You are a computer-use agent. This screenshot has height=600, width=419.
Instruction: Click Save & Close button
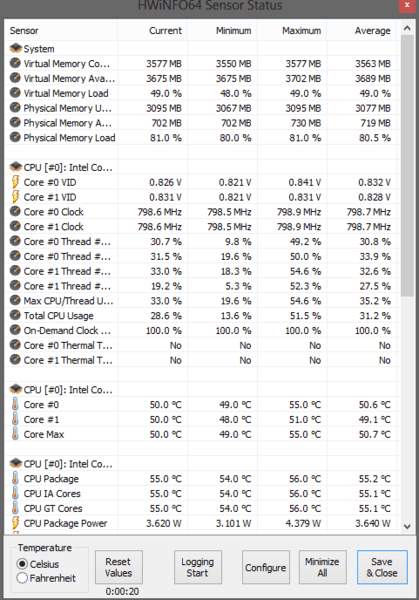pyautogui.click(x=382, y=567)
